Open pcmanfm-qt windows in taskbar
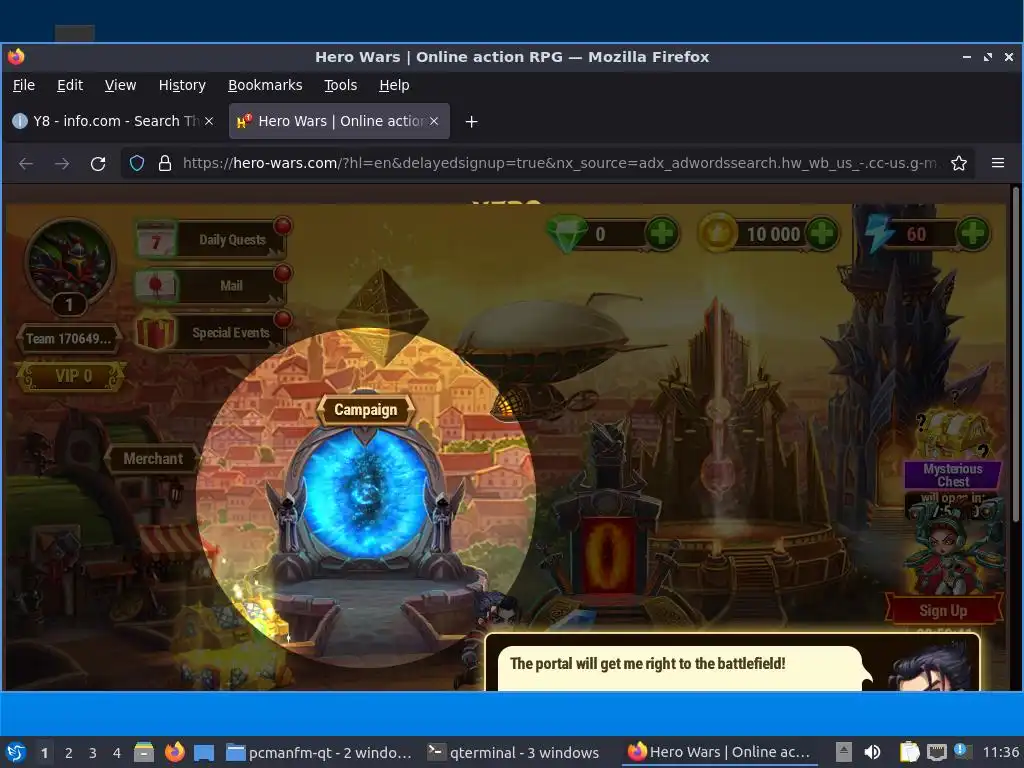 point(319,752)
